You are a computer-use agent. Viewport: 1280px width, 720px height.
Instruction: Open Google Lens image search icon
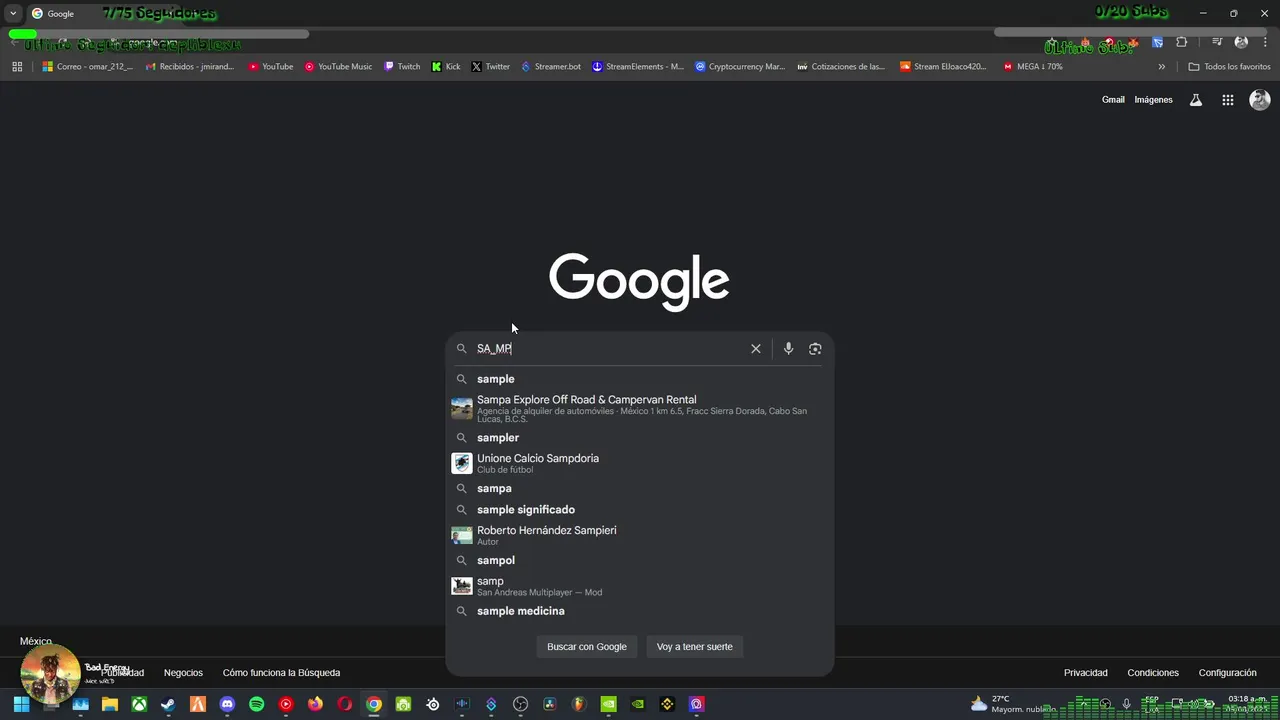[815, 349]
